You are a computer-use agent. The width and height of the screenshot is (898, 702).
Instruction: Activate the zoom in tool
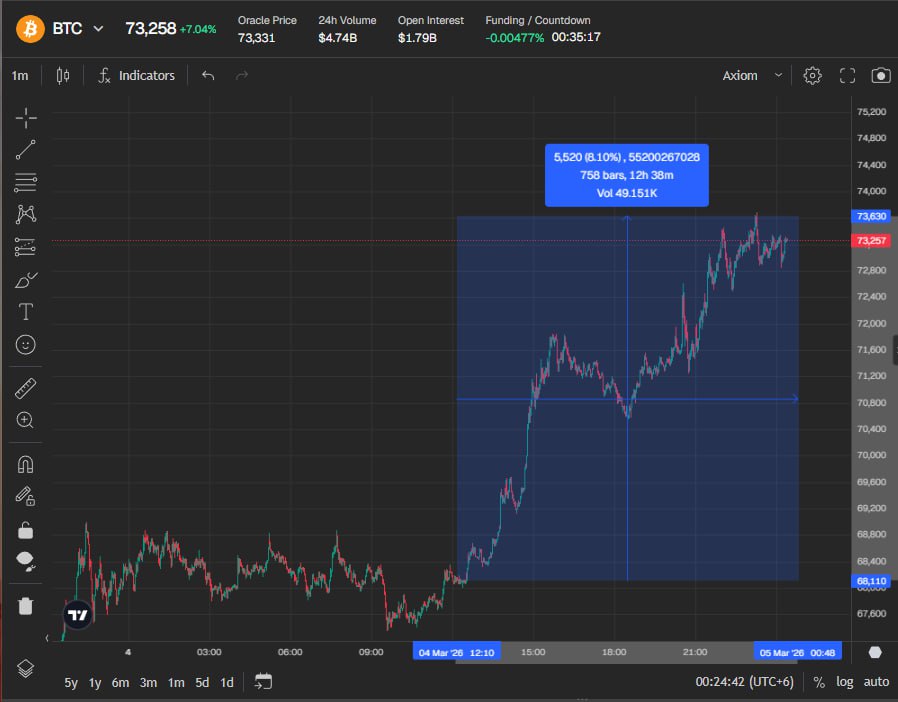(x=26, y=420)
